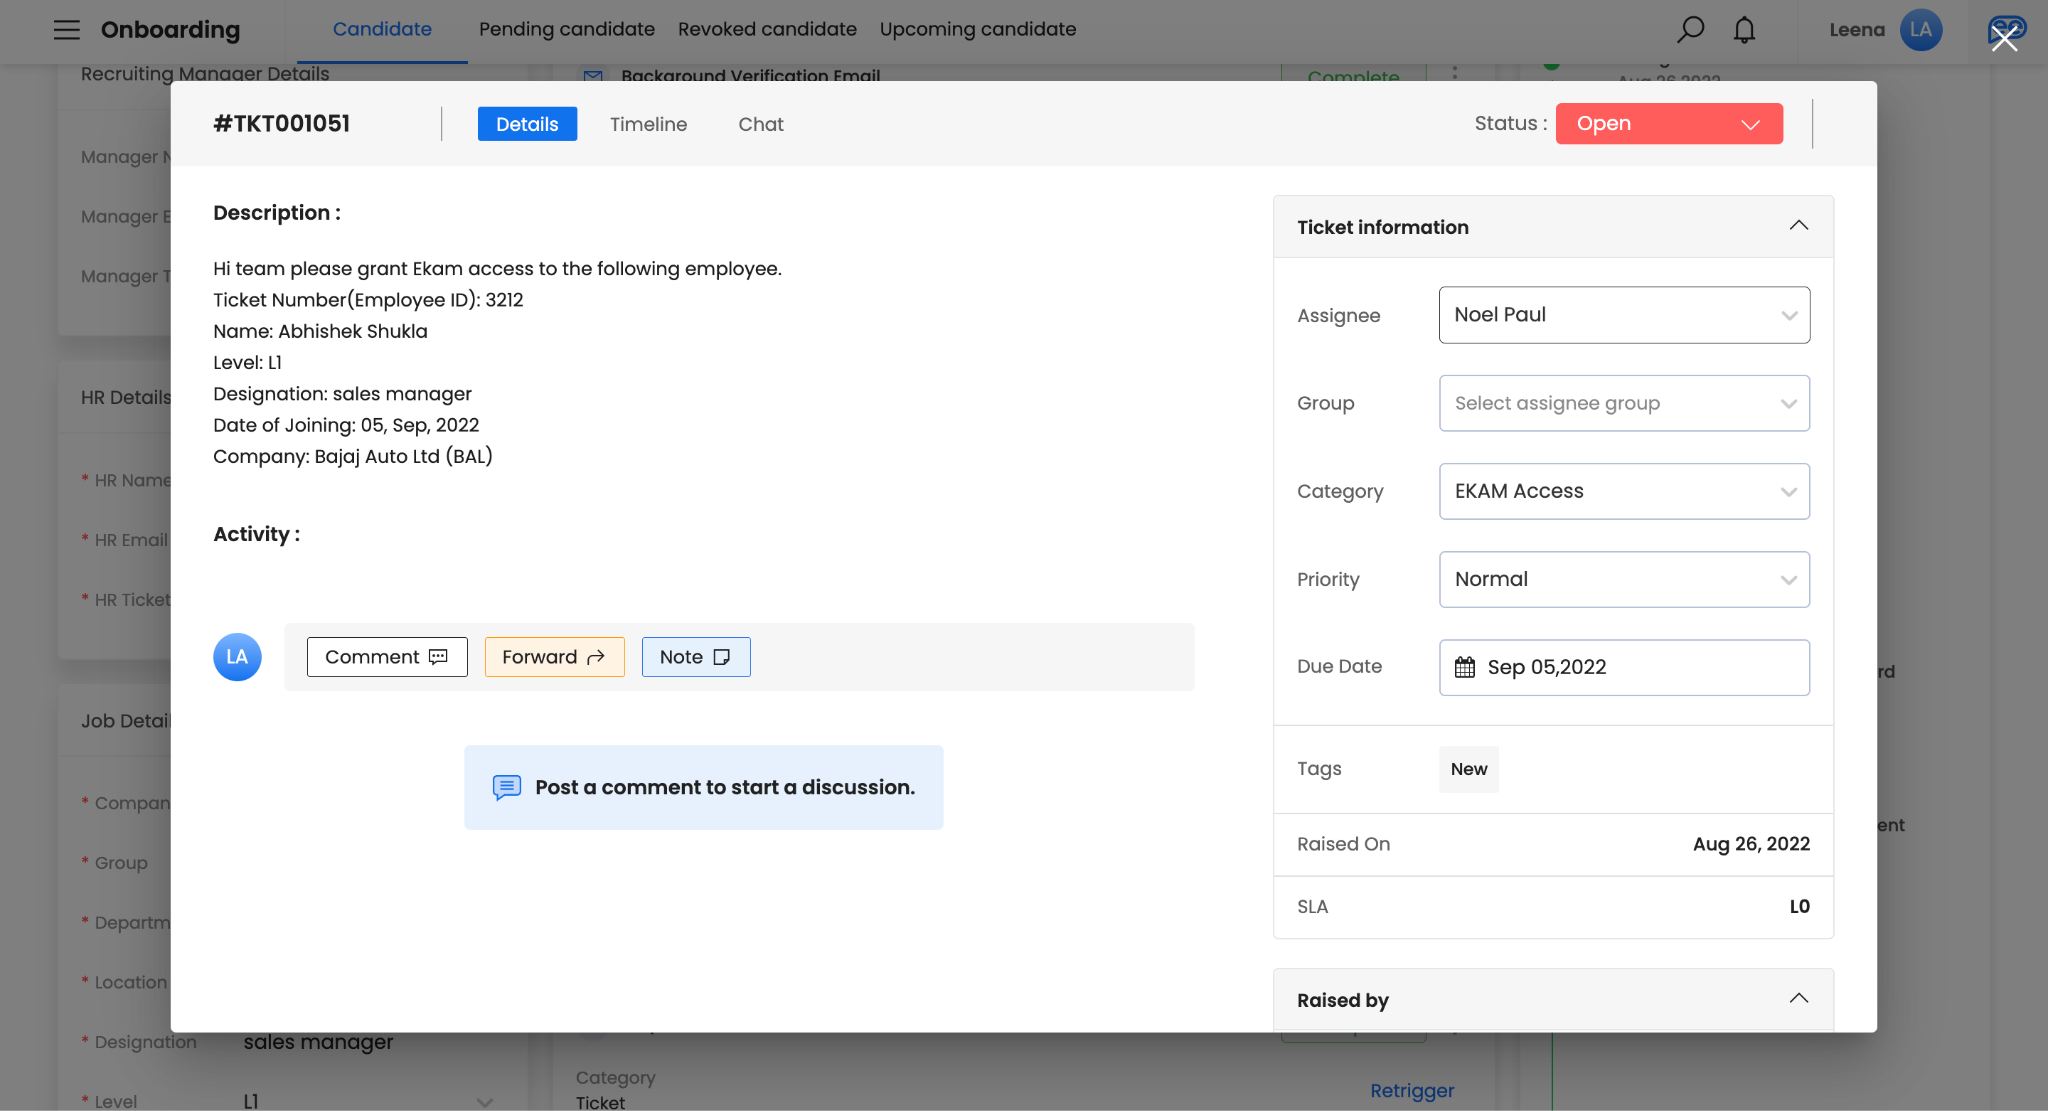Click the calendar icon in Due Date

pos(1464,667)
